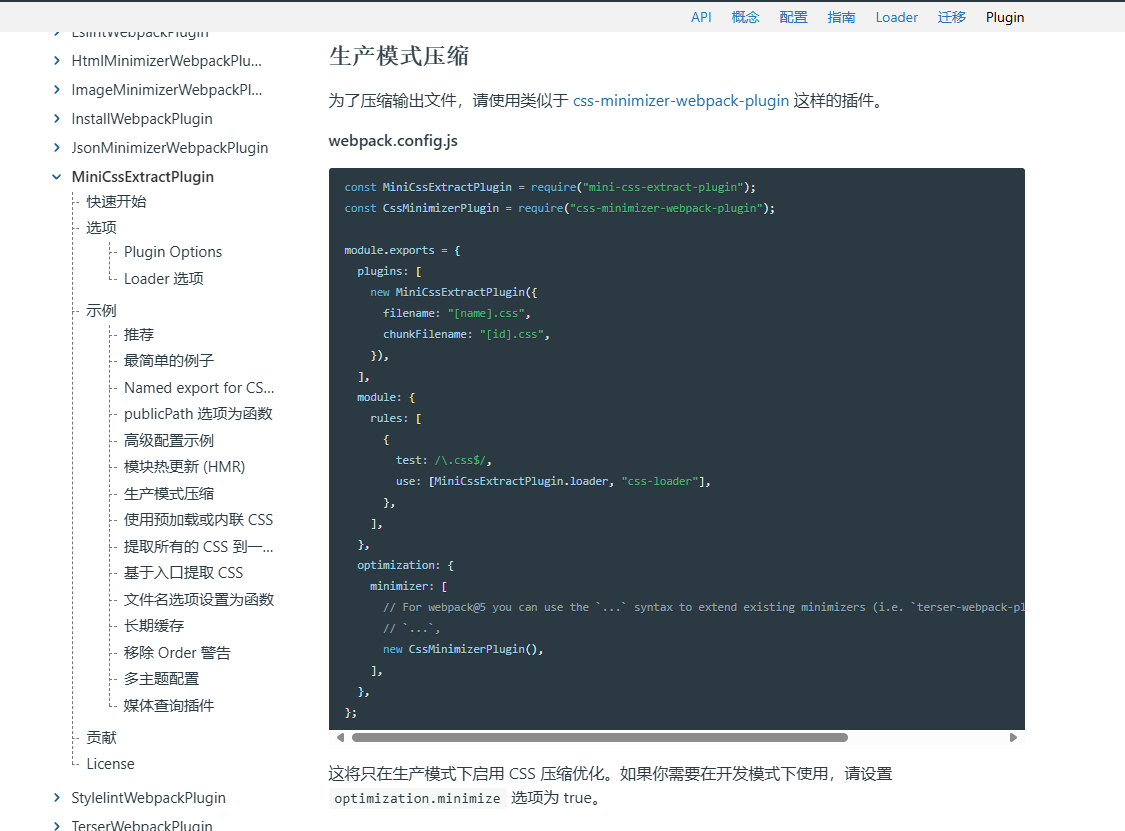Jump to 媒体查询插件
Image resolution: width=1125 pixels, height=831 pixels.
coord(169,705)
